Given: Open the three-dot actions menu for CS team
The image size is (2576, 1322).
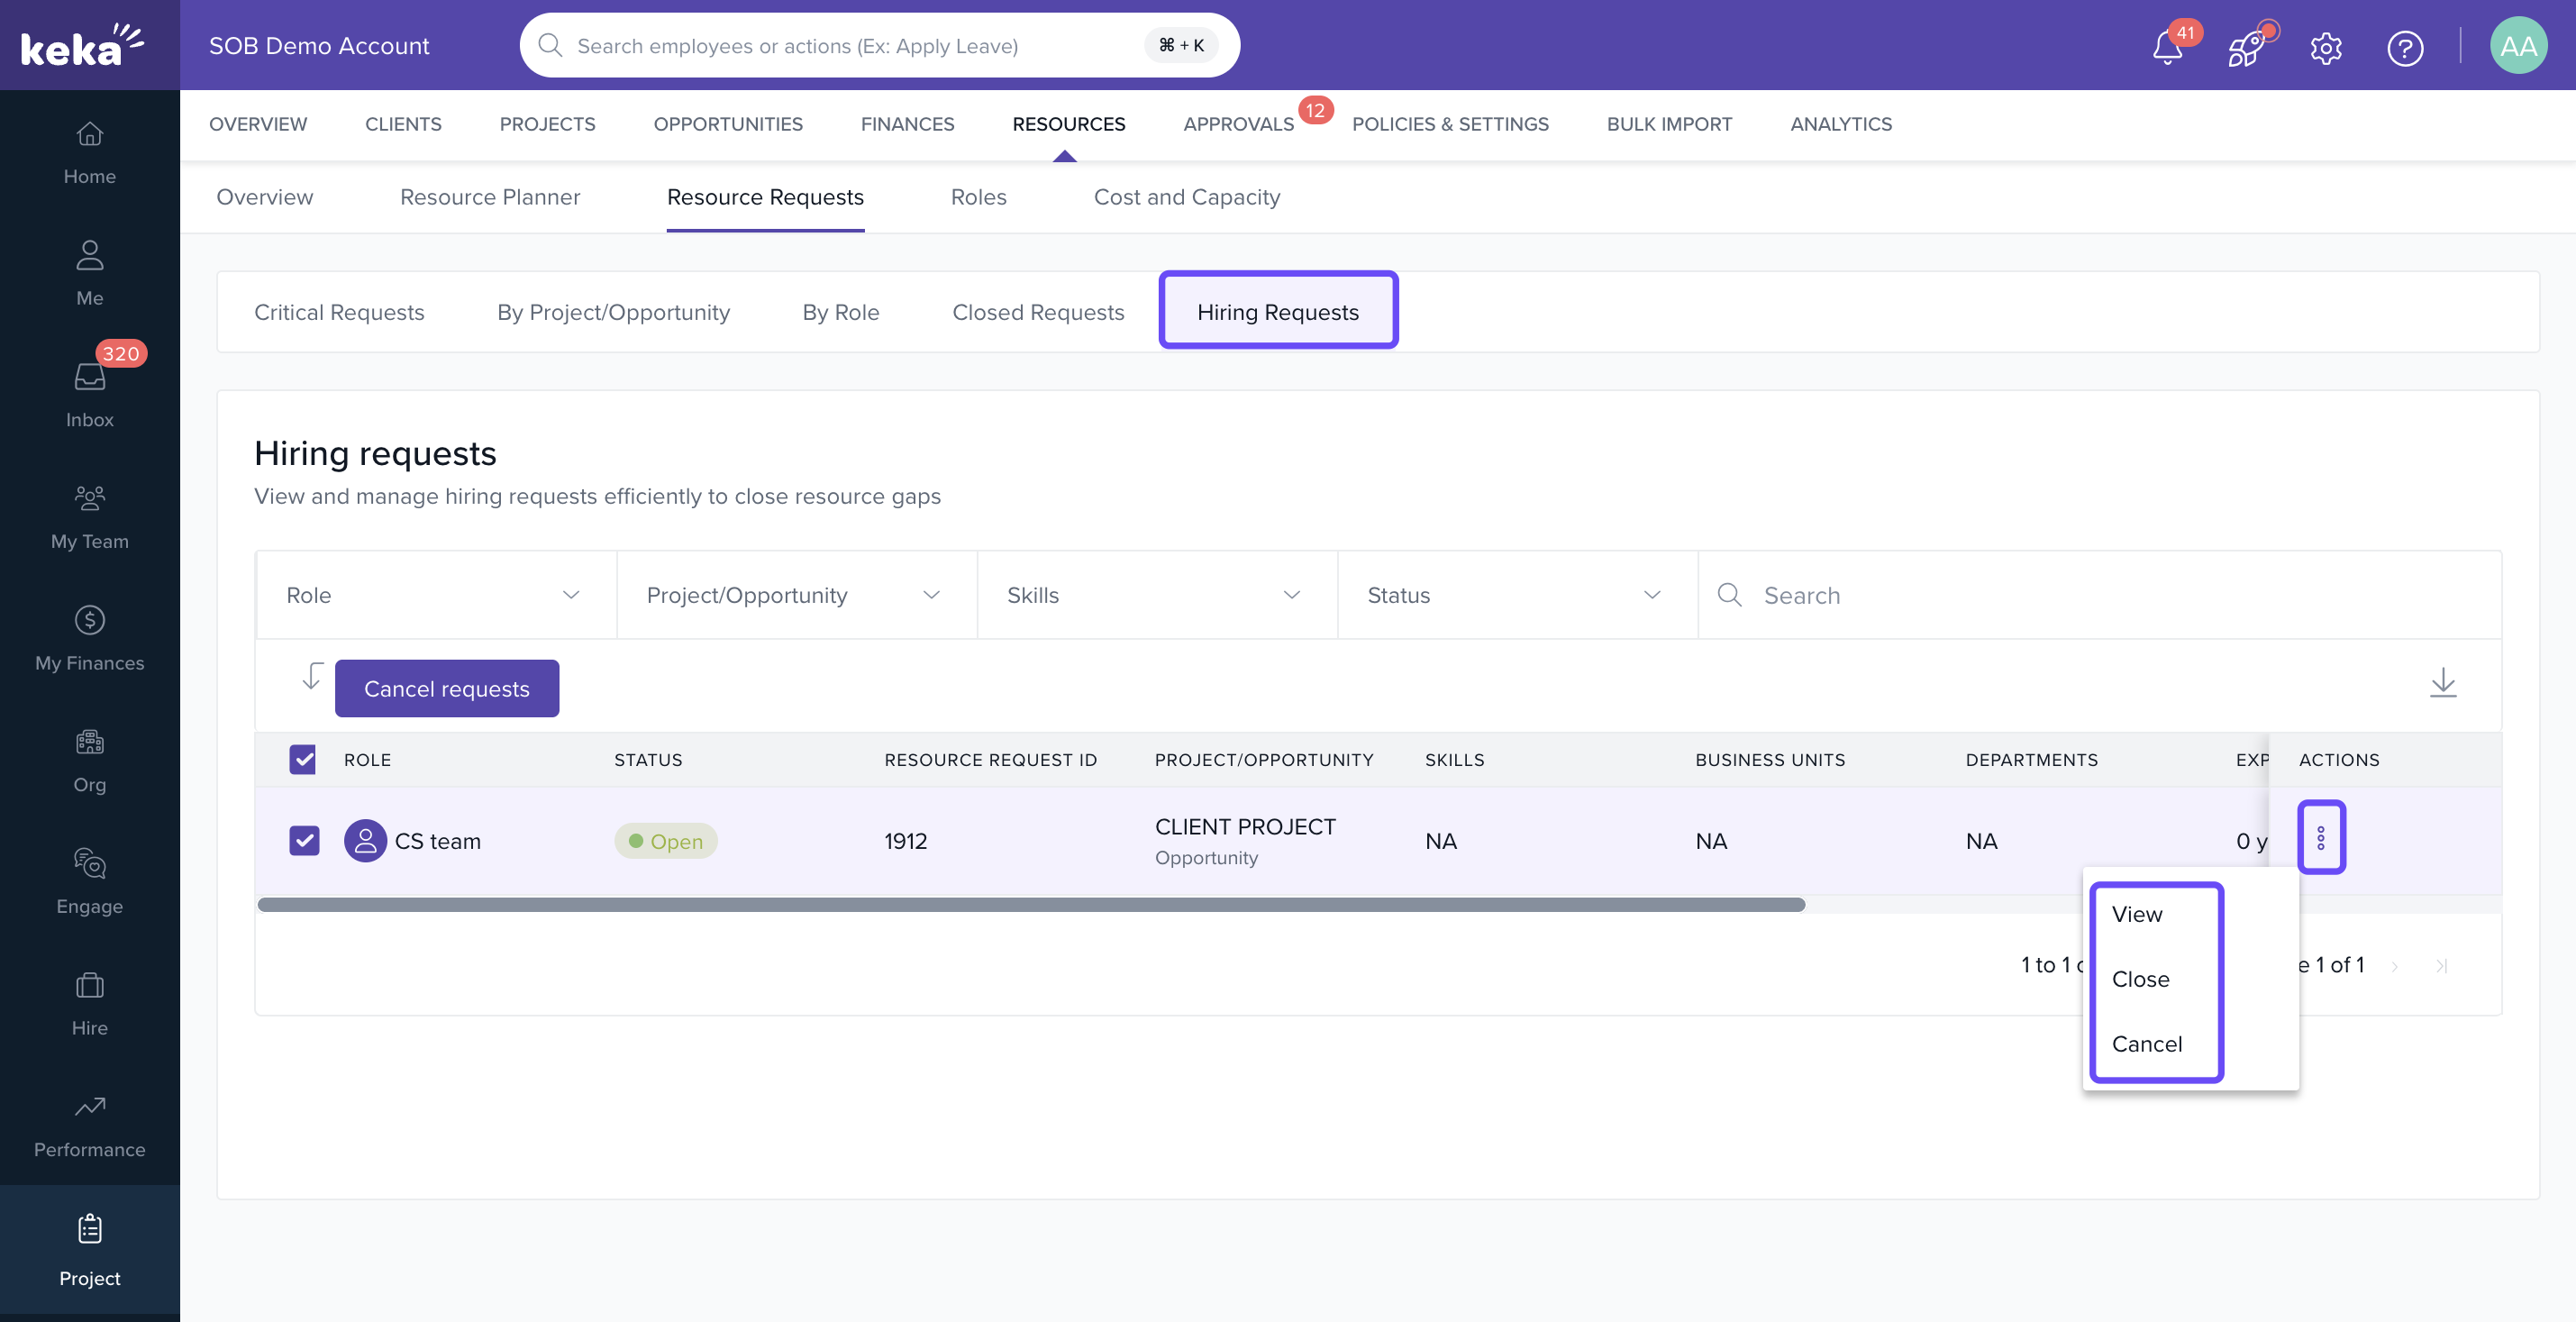Looking at the screenshot, I should coord(2320,838).
